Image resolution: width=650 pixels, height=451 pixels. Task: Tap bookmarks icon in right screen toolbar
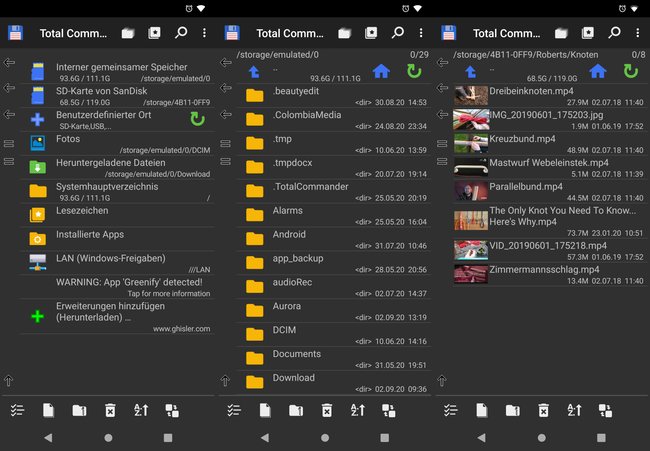click(588, 33)
